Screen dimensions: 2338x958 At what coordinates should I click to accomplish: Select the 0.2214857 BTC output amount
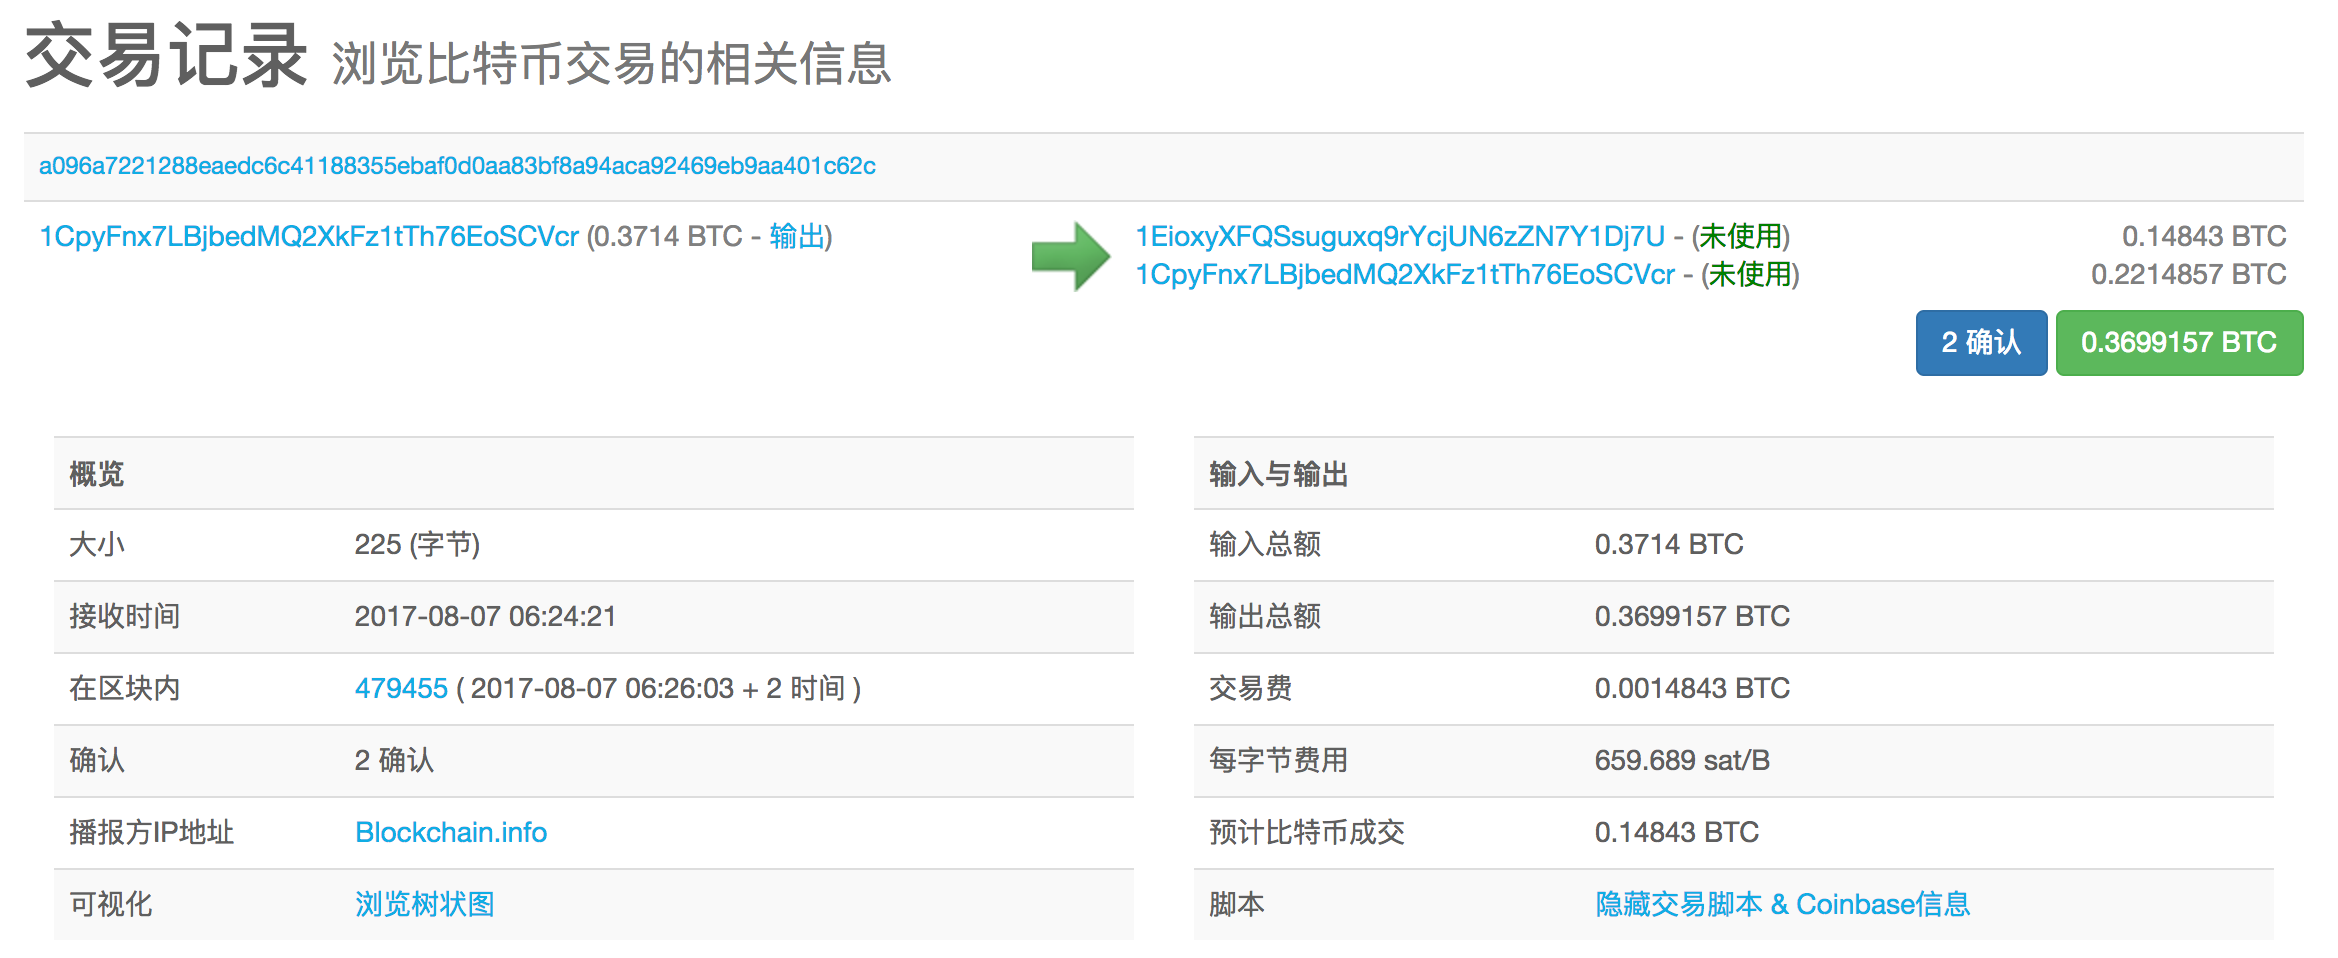pos(2189,275)
